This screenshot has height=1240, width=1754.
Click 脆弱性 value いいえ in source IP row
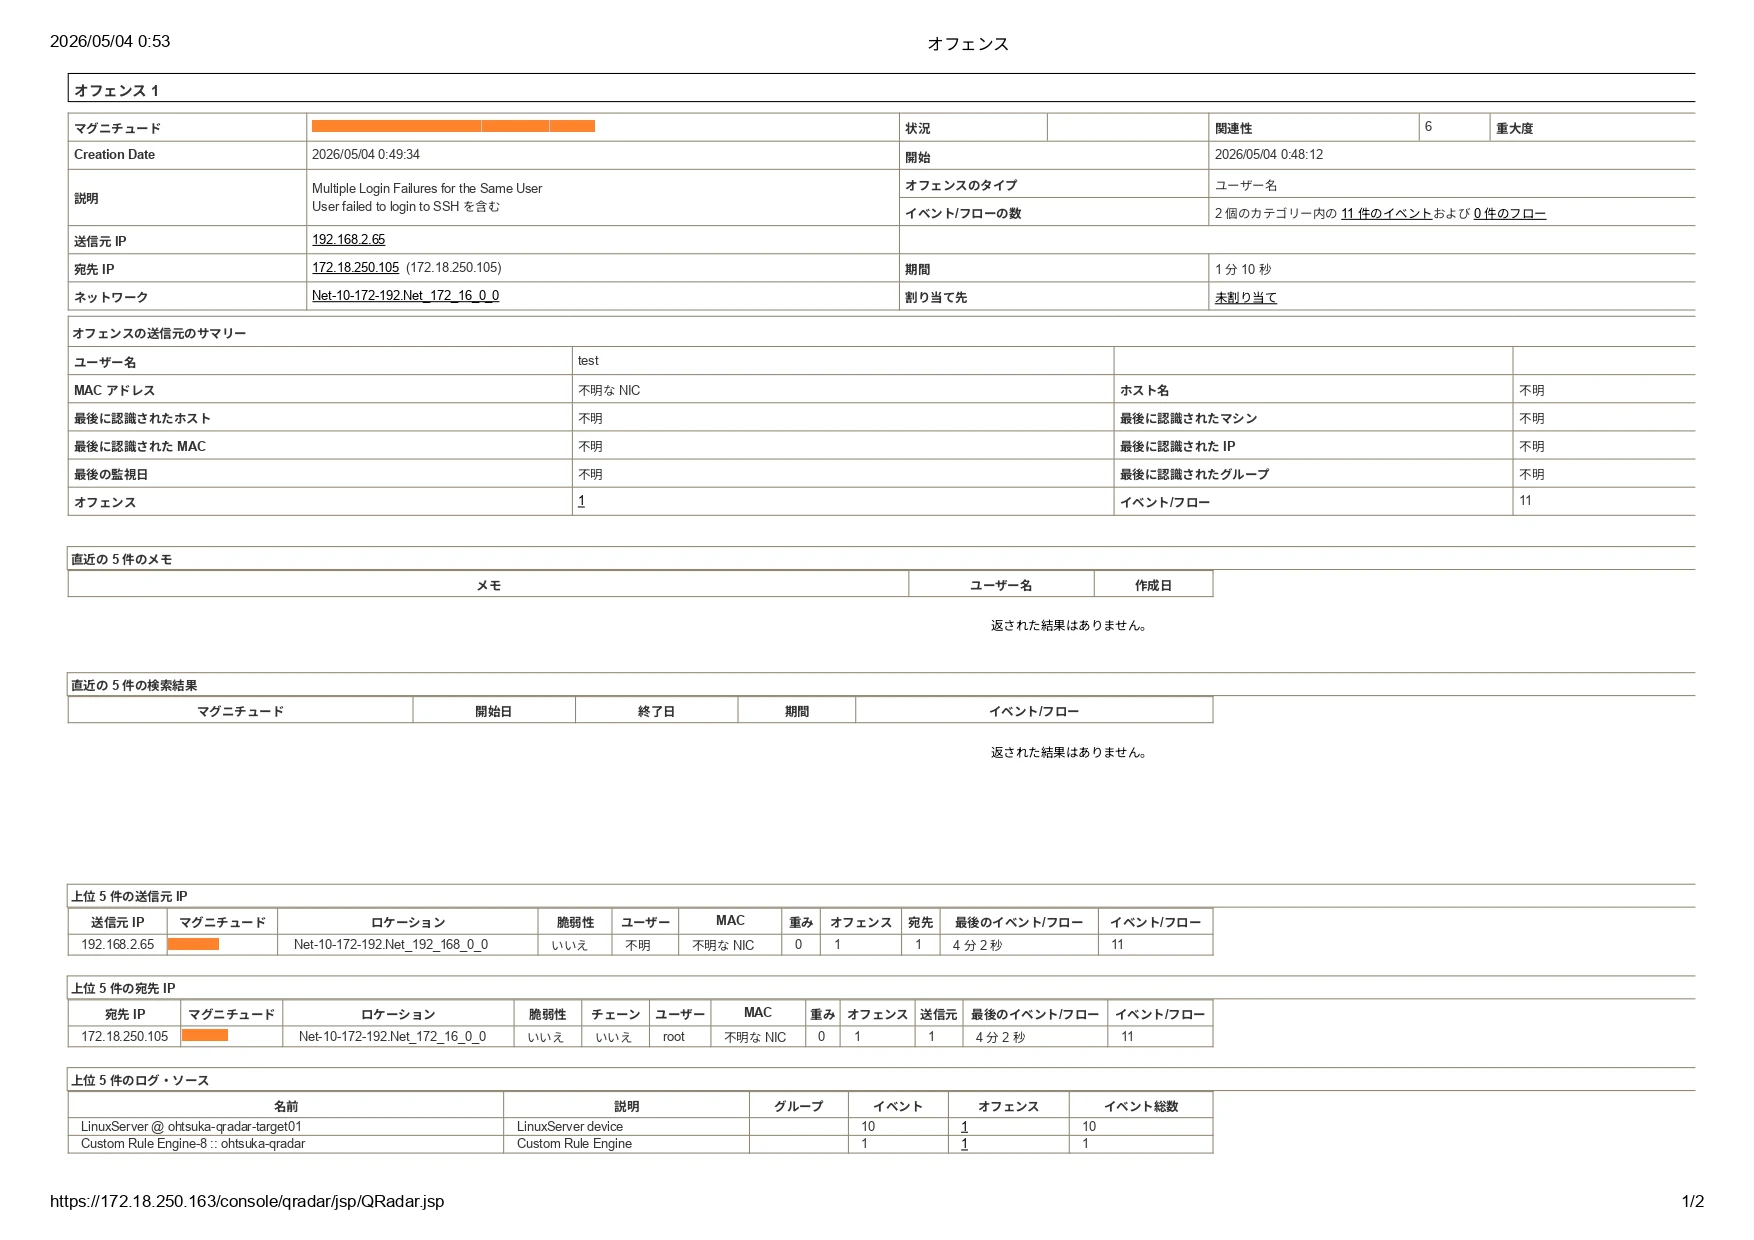(x=570, y=946)
